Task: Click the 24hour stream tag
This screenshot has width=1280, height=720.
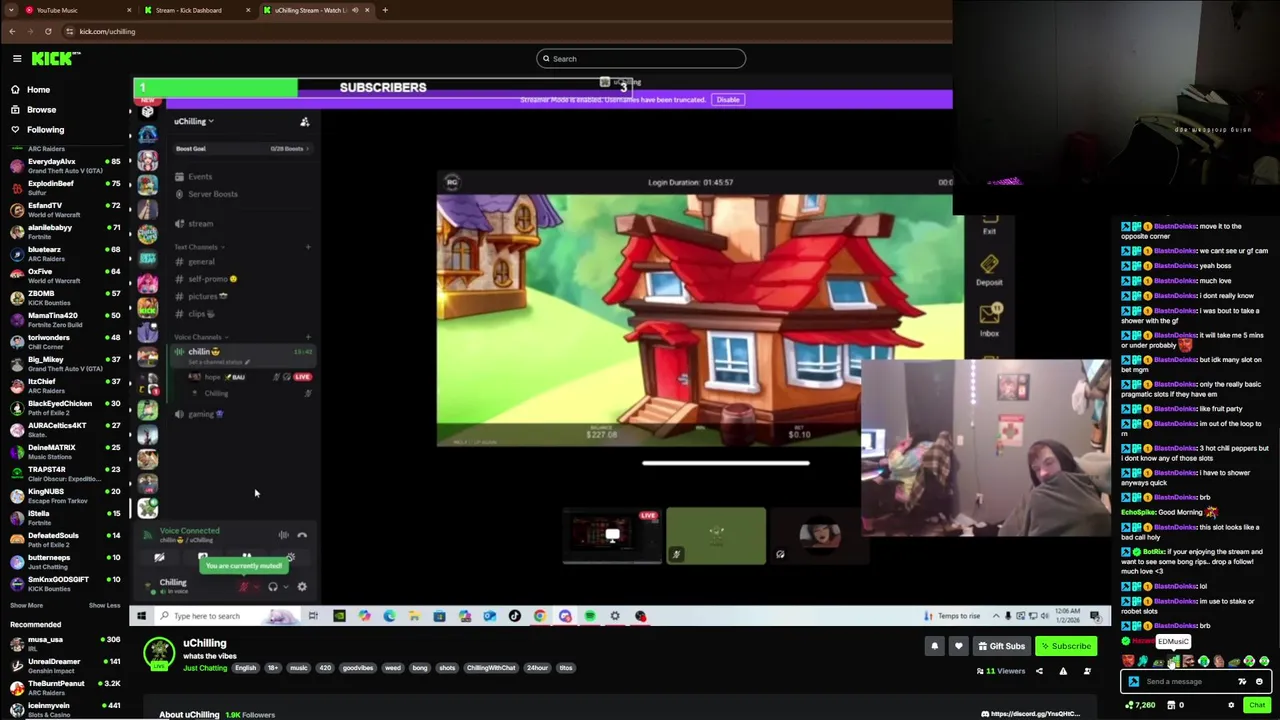Action: 537,668
